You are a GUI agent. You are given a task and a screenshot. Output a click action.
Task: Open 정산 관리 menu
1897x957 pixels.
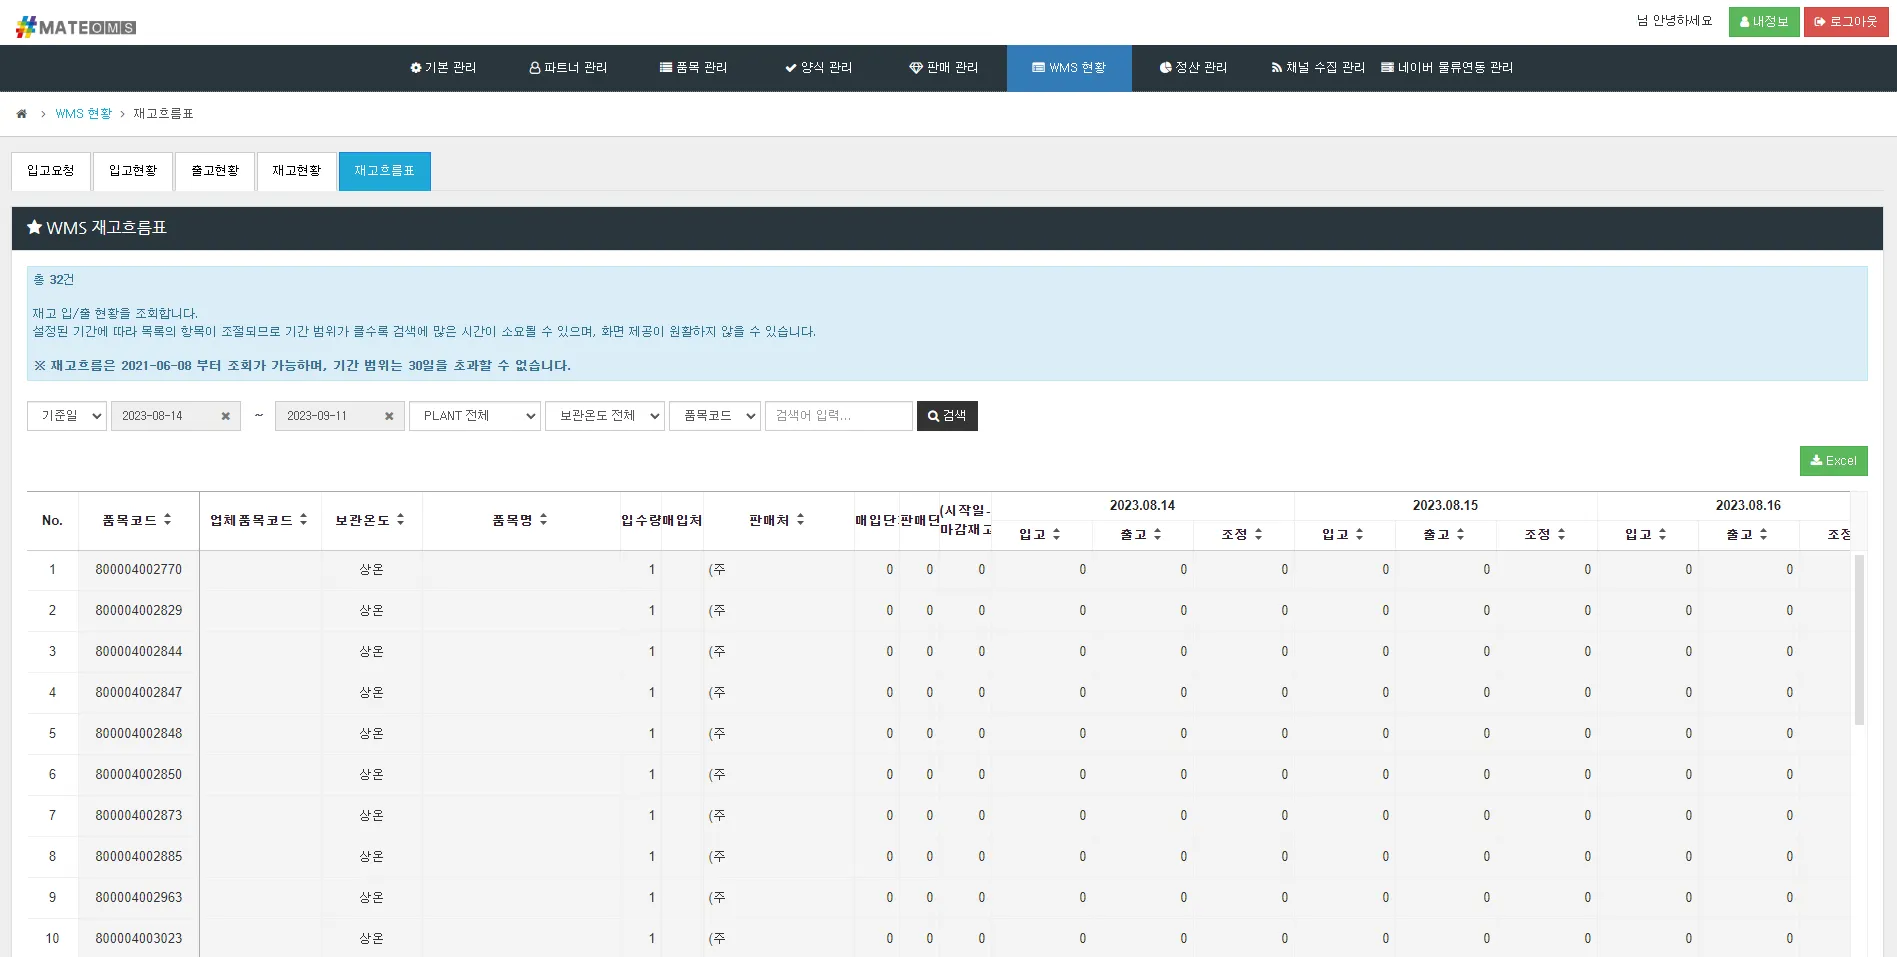tap(1193, 68)
